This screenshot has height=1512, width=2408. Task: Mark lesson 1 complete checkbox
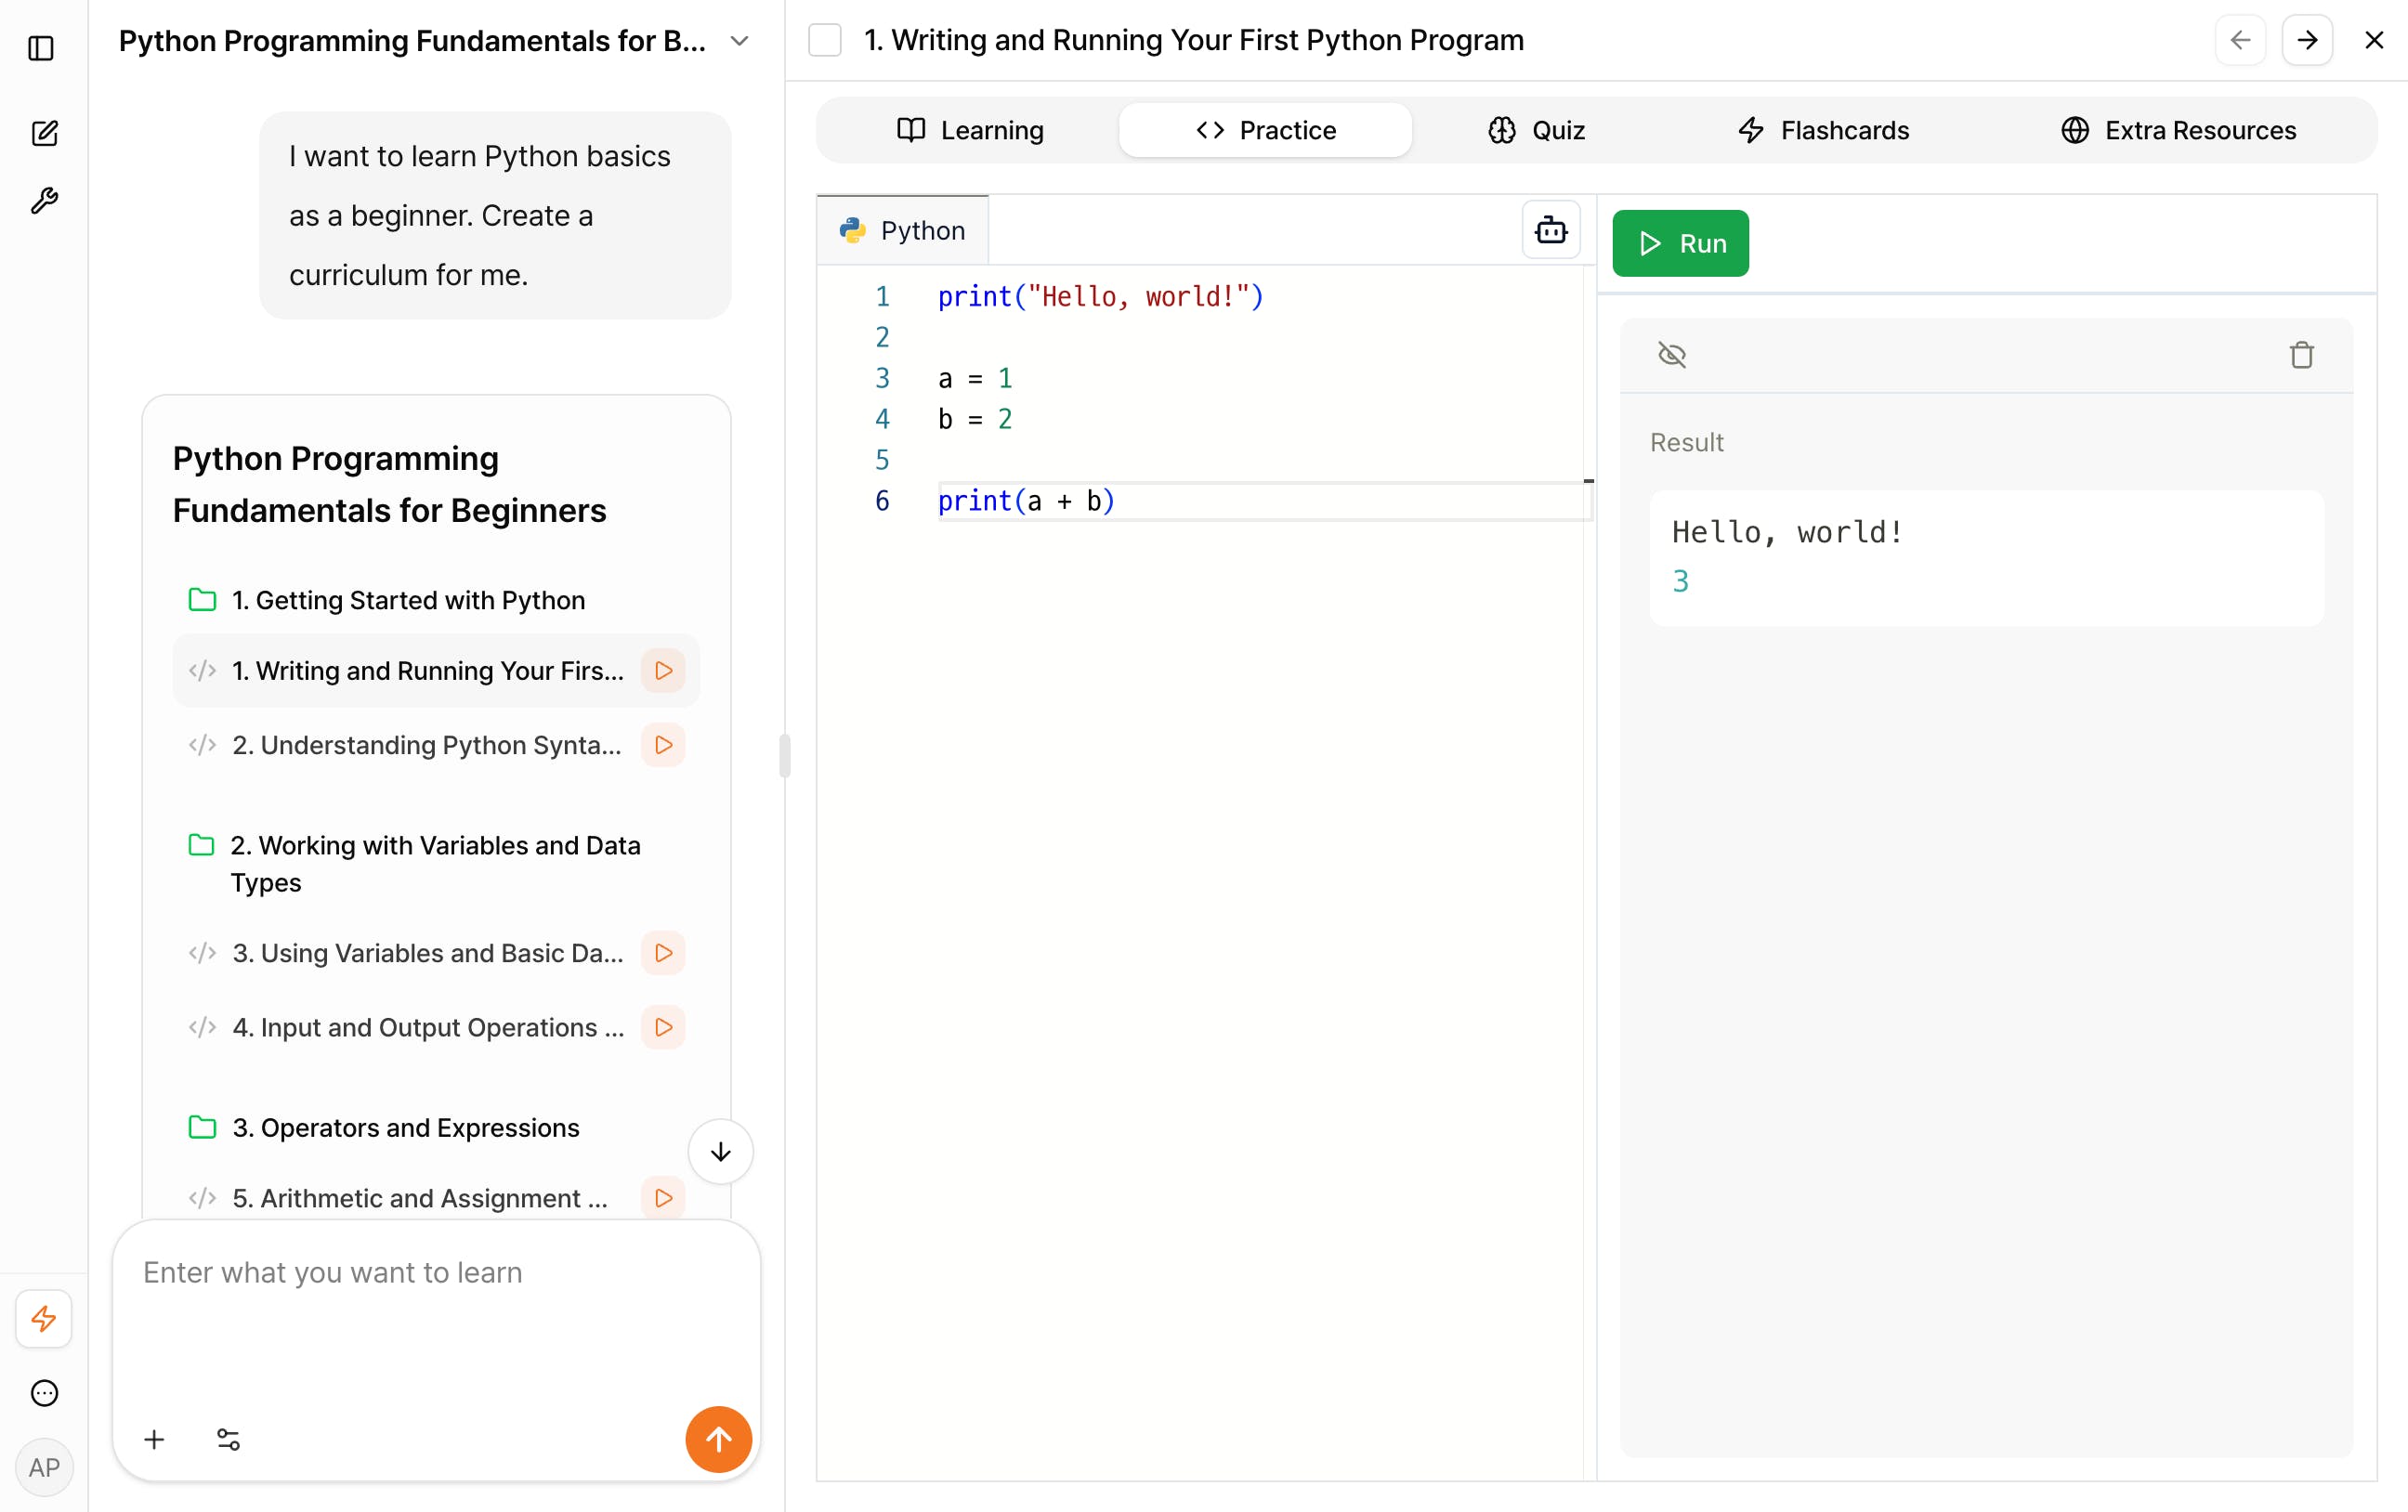(825, 41)
